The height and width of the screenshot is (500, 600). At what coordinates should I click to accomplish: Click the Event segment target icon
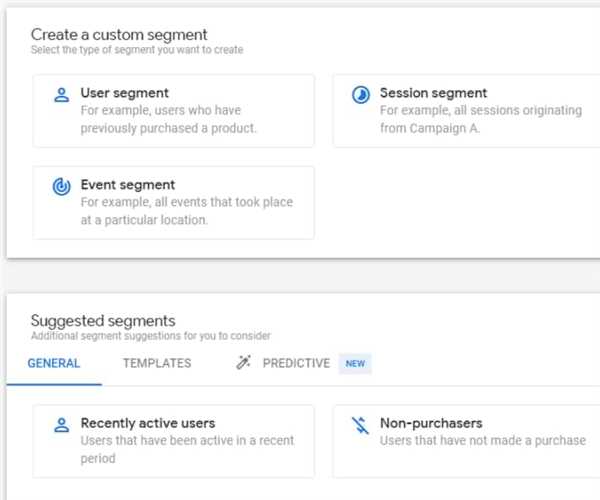(x=62, y=187)
